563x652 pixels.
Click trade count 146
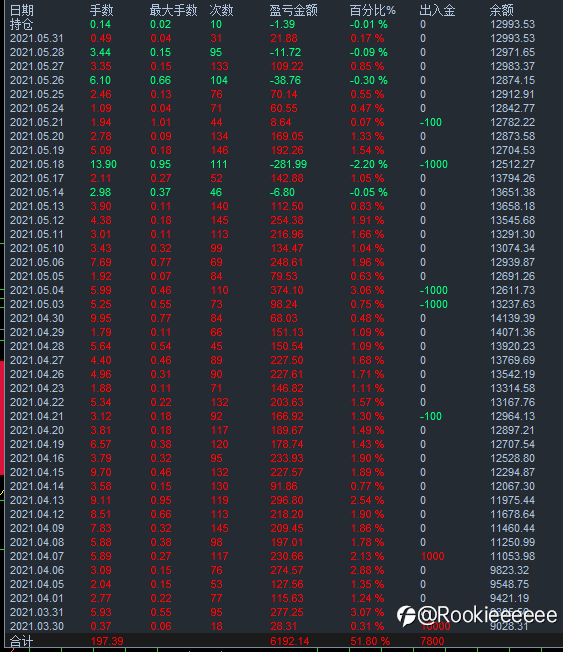(220, 151)
